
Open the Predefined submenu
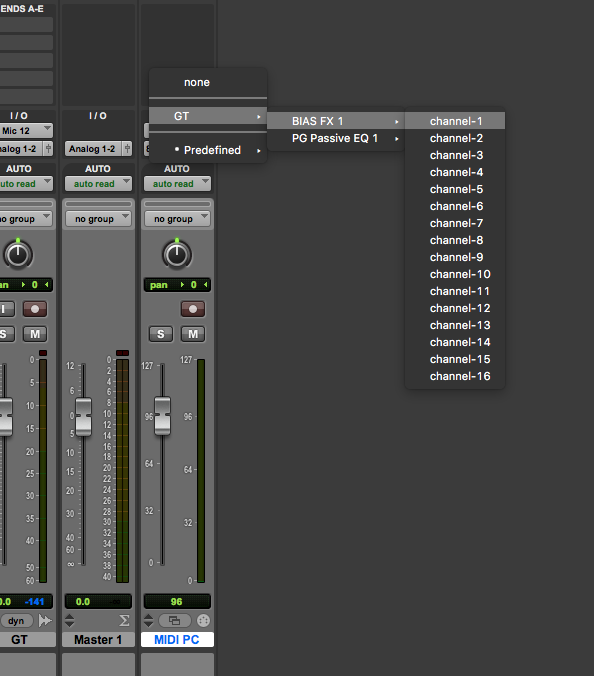[208, 150]
